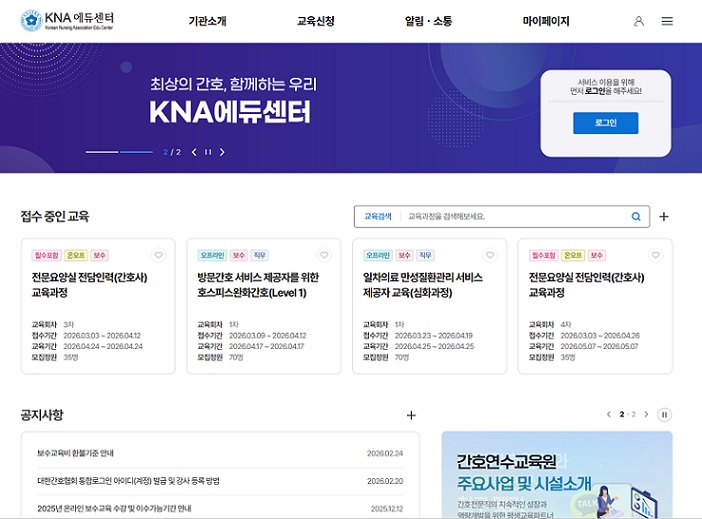The image size is (702, 519).
Task: Open the user profile icon in header
Action: [x=639, y=21]
